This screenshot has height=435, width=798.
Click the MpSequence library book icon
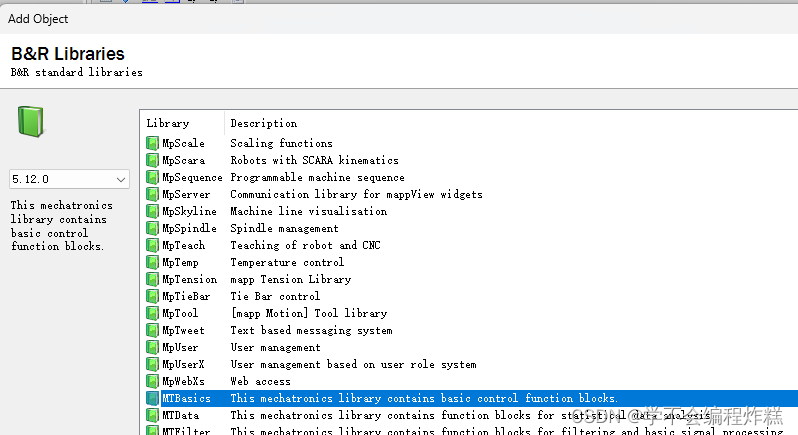(x=152, y=177)
